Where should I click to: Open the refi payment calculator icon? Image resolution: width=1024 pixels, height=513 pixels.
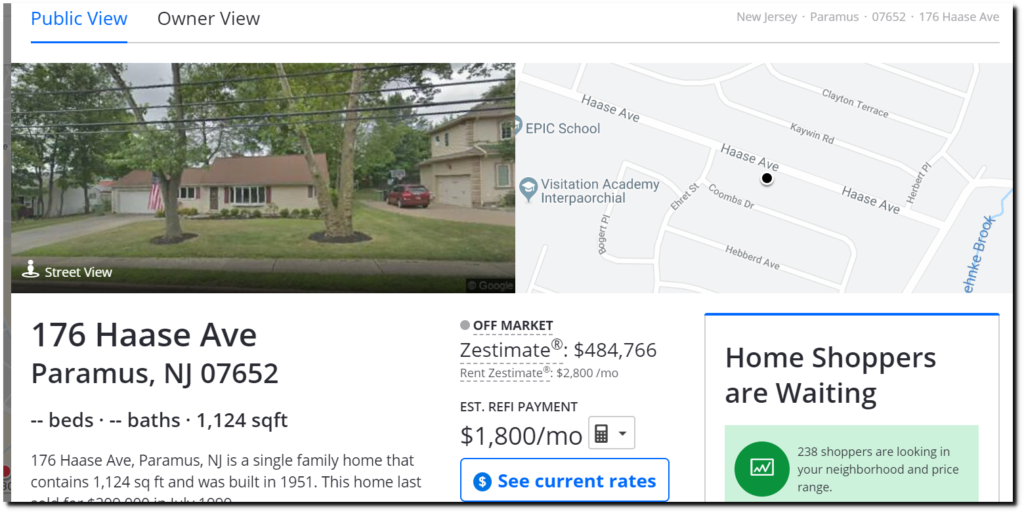pyautogui.click(x=601, y=434)
